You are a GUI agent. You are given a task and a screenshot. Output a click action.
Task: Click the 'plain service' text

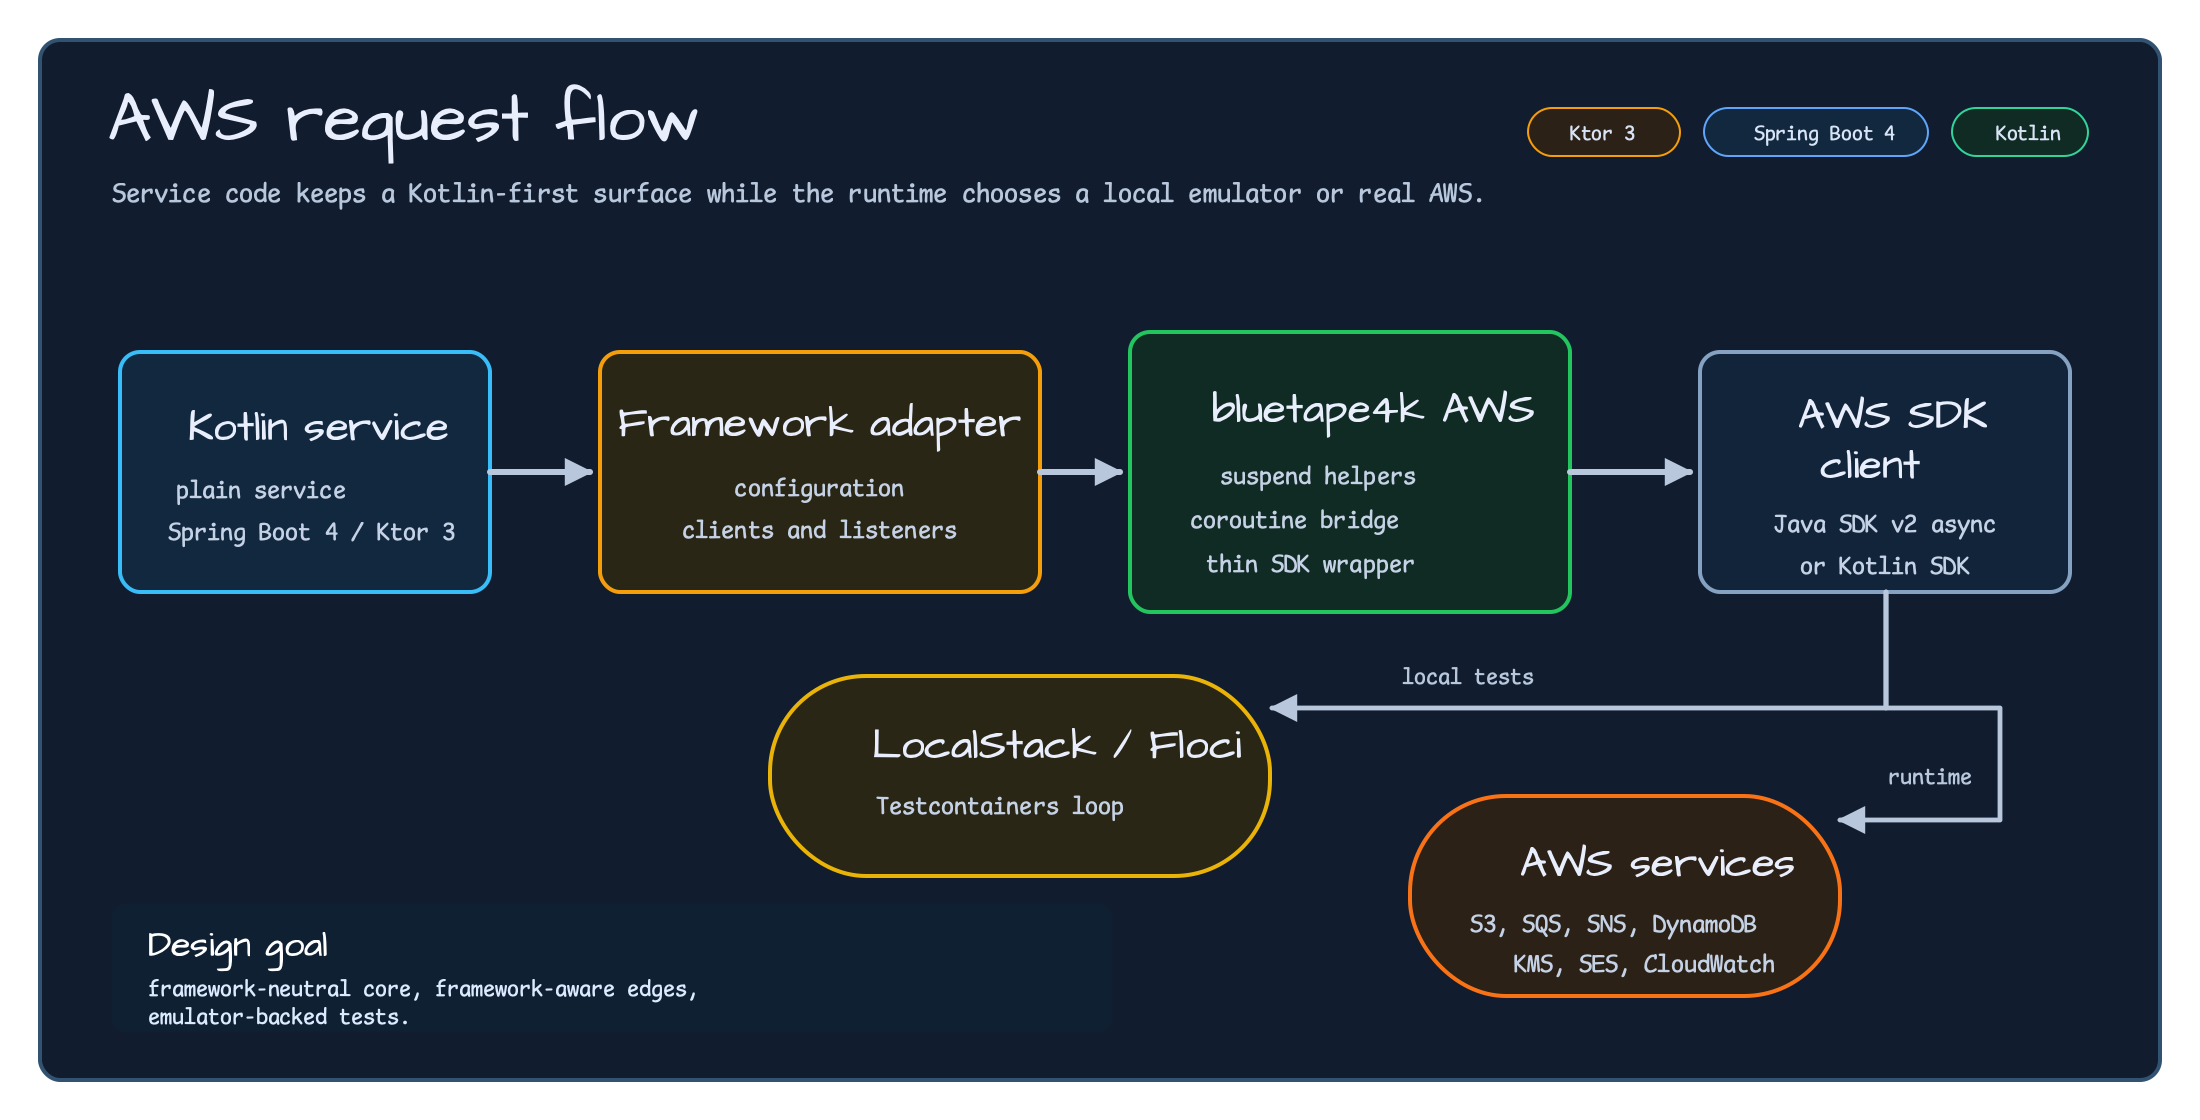click(261, 490)
